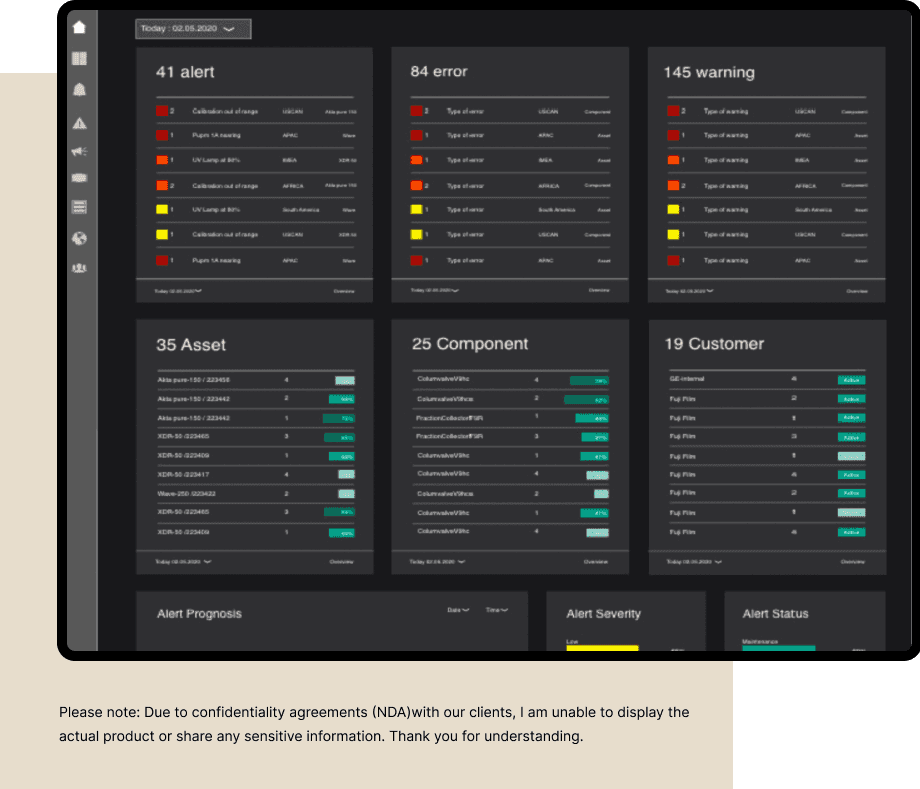The height and width of the screenshot is (789, 920).
Task: Click the progress bar for XDR-50 /223417
Action: point(346,475)
